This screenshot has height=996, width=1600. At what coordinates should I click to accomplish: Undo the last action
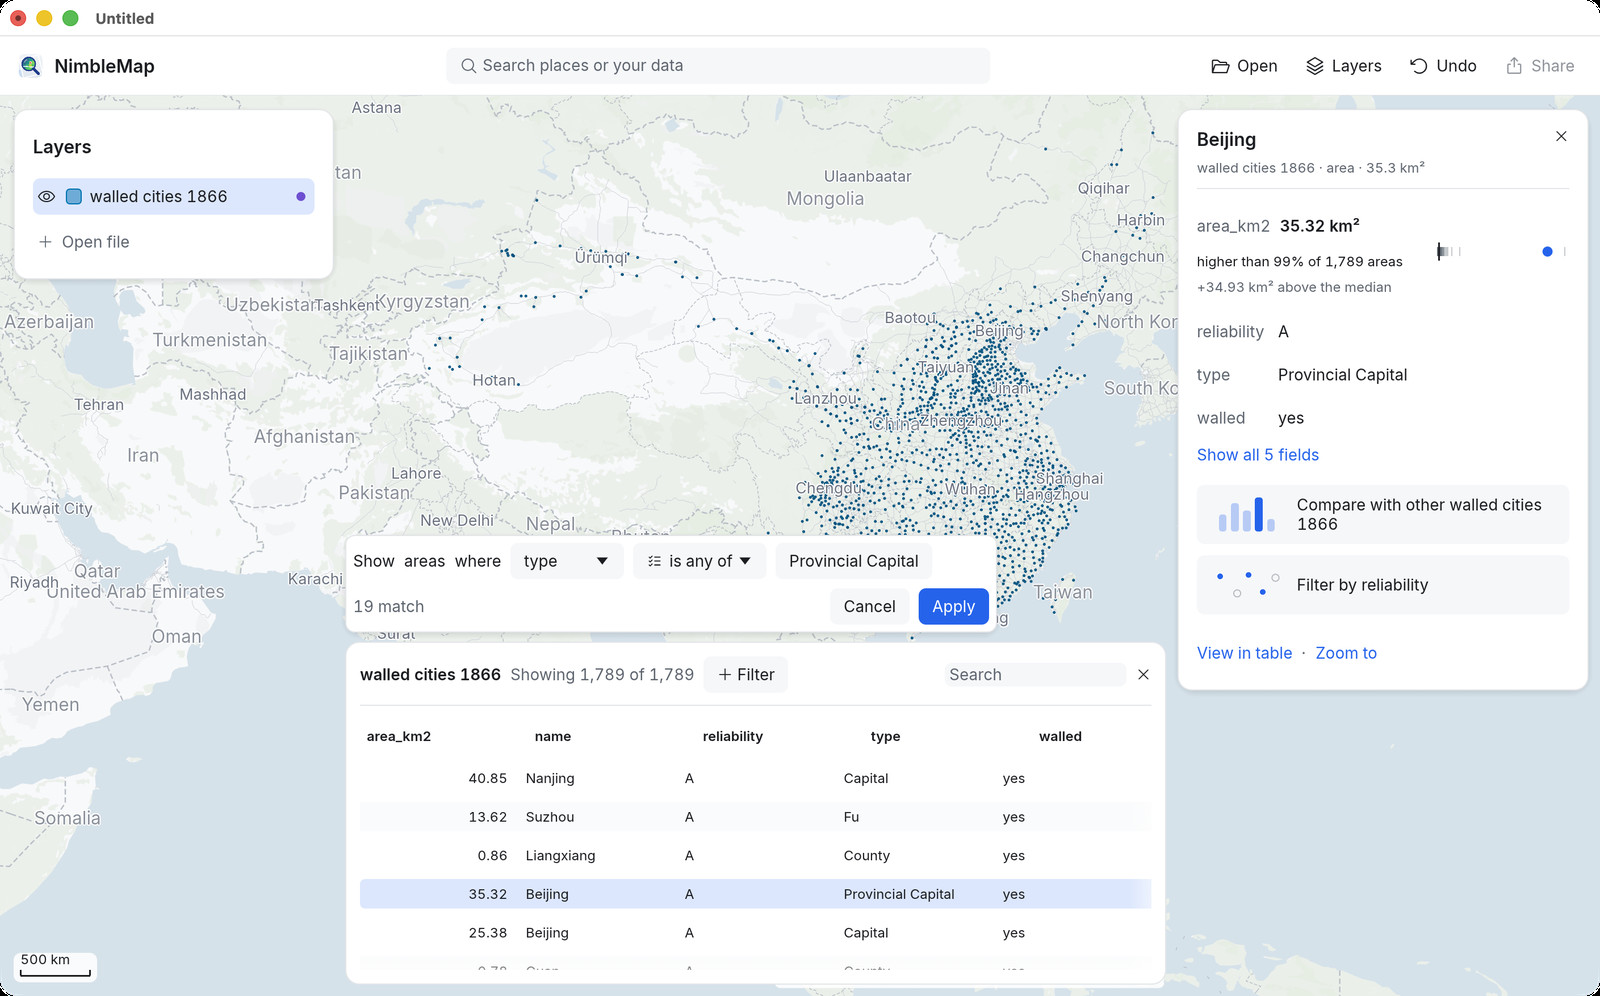[x=1443, y=66]
